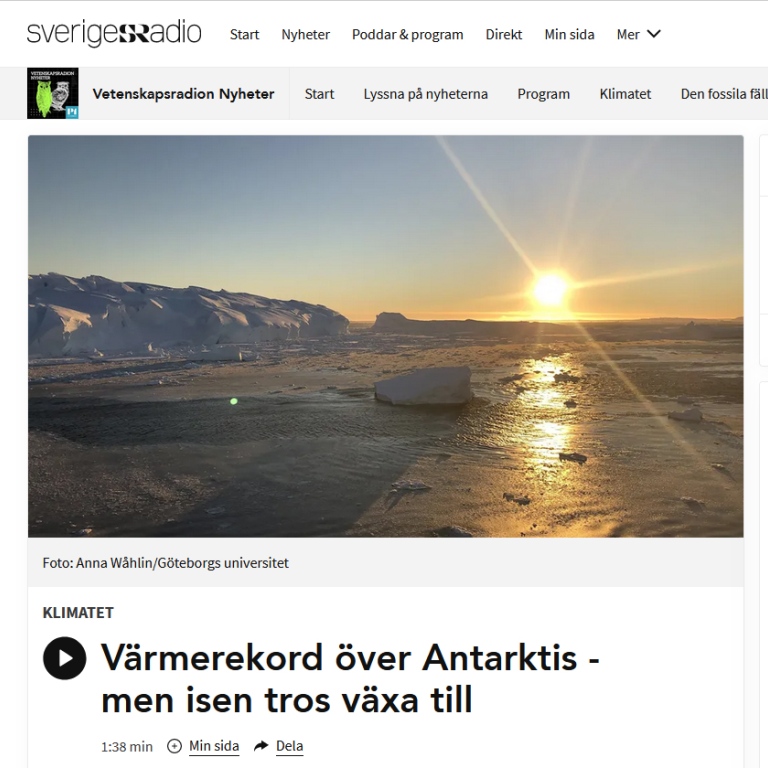
Task: Click the share arrow icon beside Dela
Action: coord(261,746)
